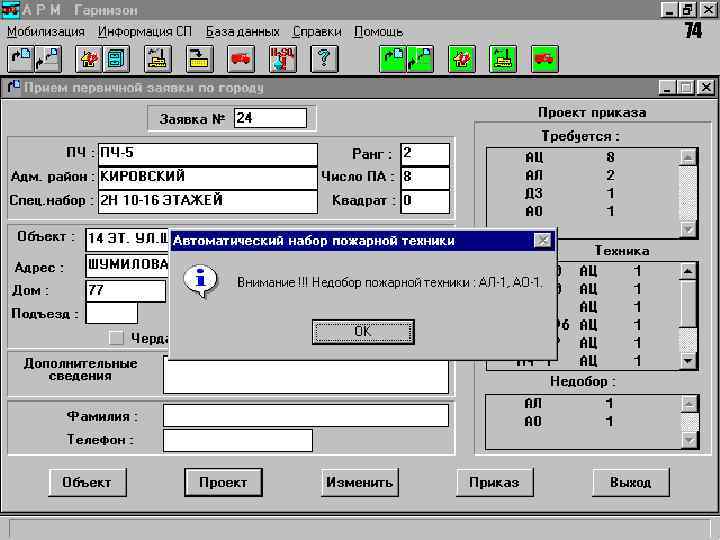Click the green fire truck icon

[x=545, y=59]
